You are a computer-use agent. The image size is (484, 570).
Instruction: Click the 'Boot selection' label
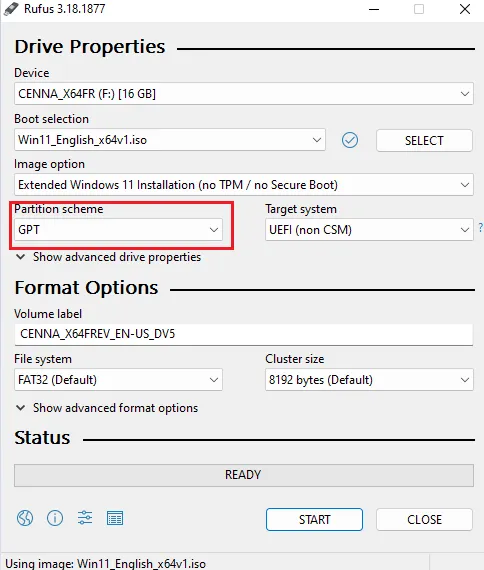pos(51,119)
